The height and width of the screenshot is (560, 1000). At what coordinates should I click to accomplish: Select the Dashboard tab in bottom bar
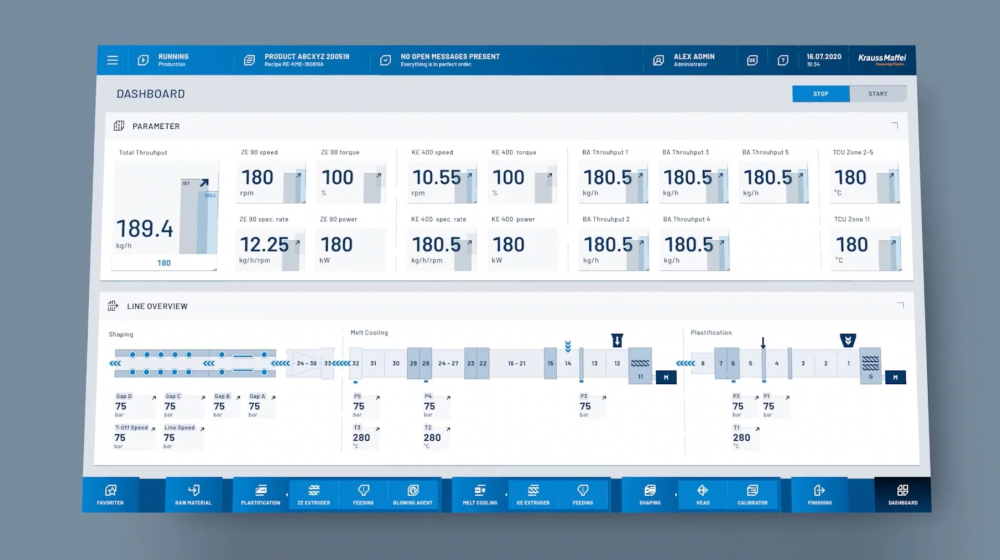click(902, 494)
